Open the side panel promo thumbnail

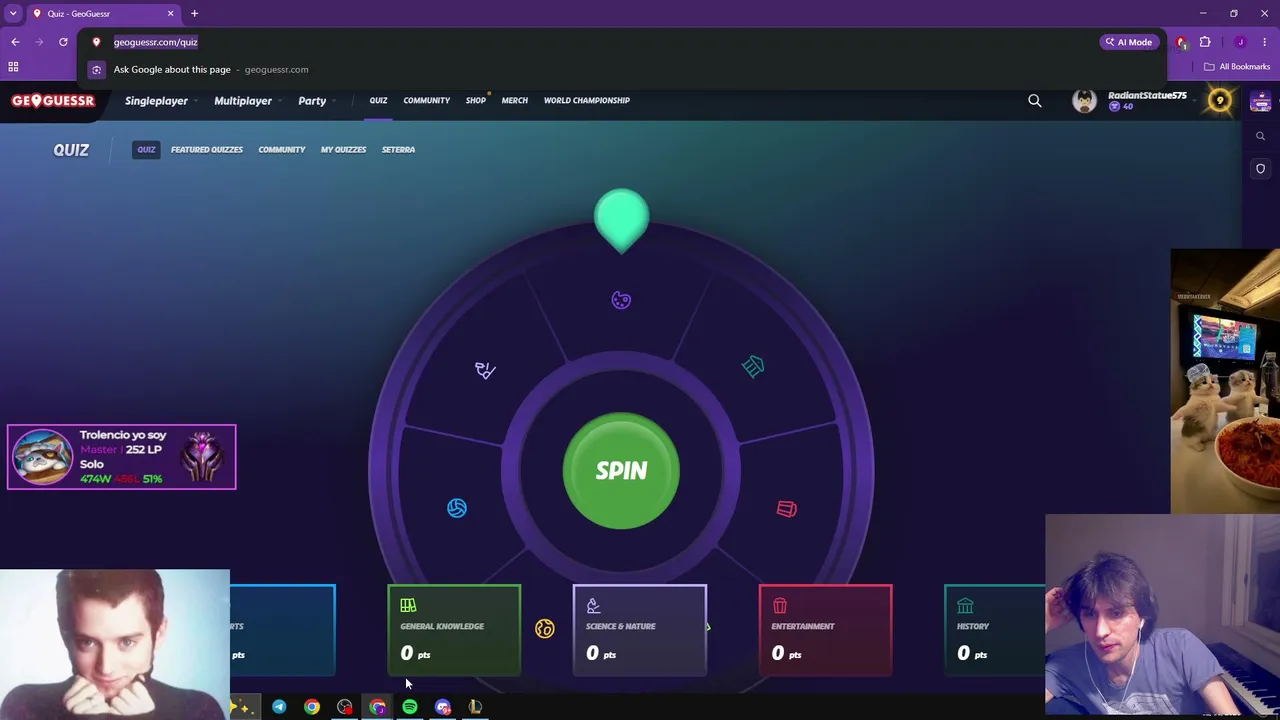click(x=1261, y=101)
